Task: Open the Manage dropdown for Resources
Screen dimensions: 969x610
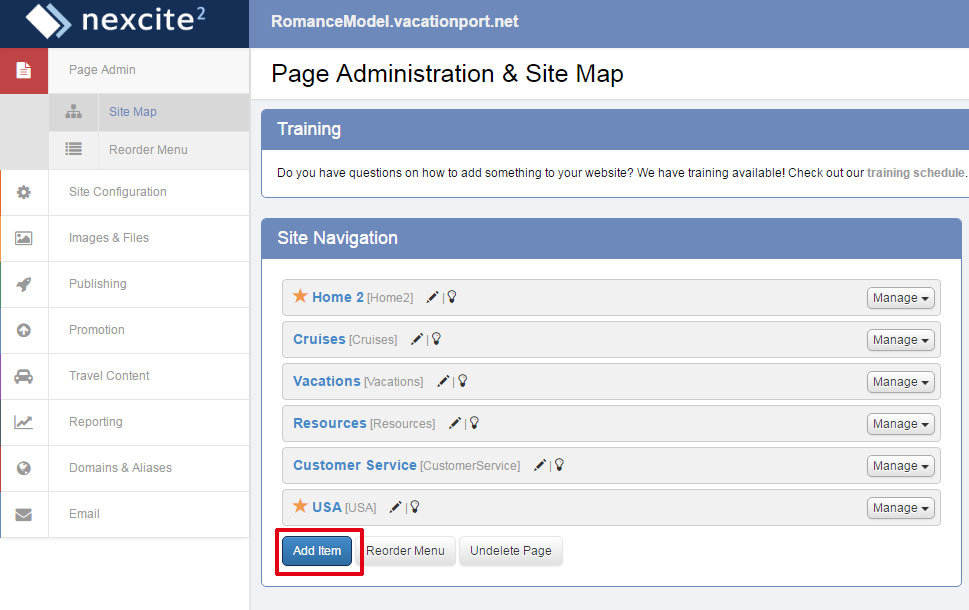Action: point(900,424)
